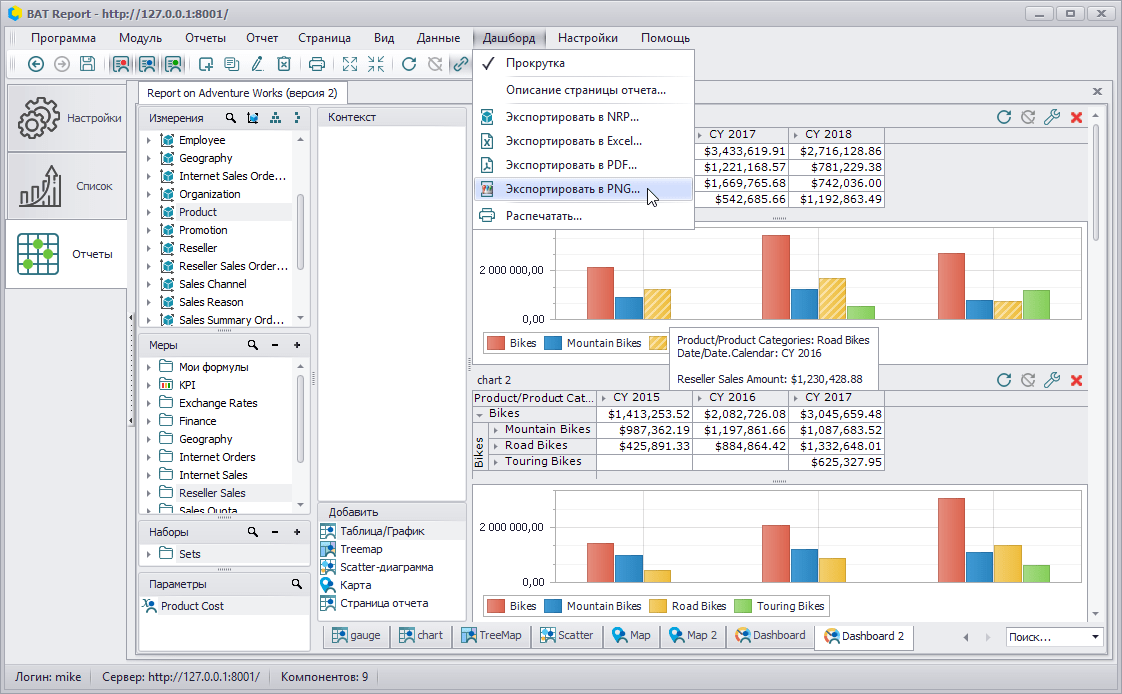Open the top chart's wrench settings
Image resolution: width=1122 pixels, height=694 pixels.
(1052, 117)
